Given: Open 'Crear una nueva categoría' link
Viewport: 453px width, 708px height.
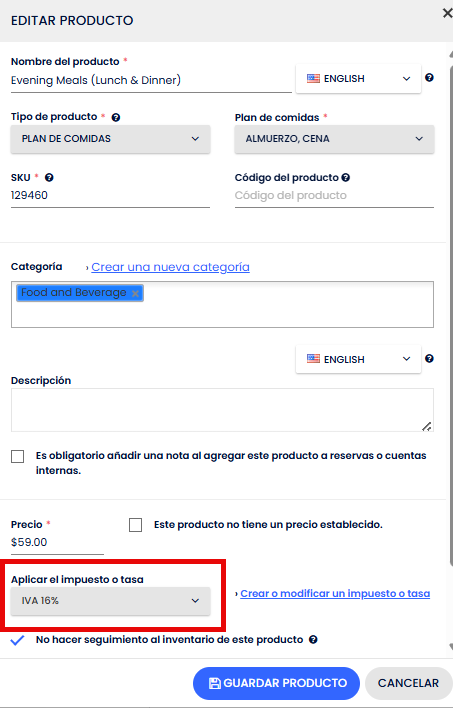Looking at the screenshot, I should click(170, 267).
